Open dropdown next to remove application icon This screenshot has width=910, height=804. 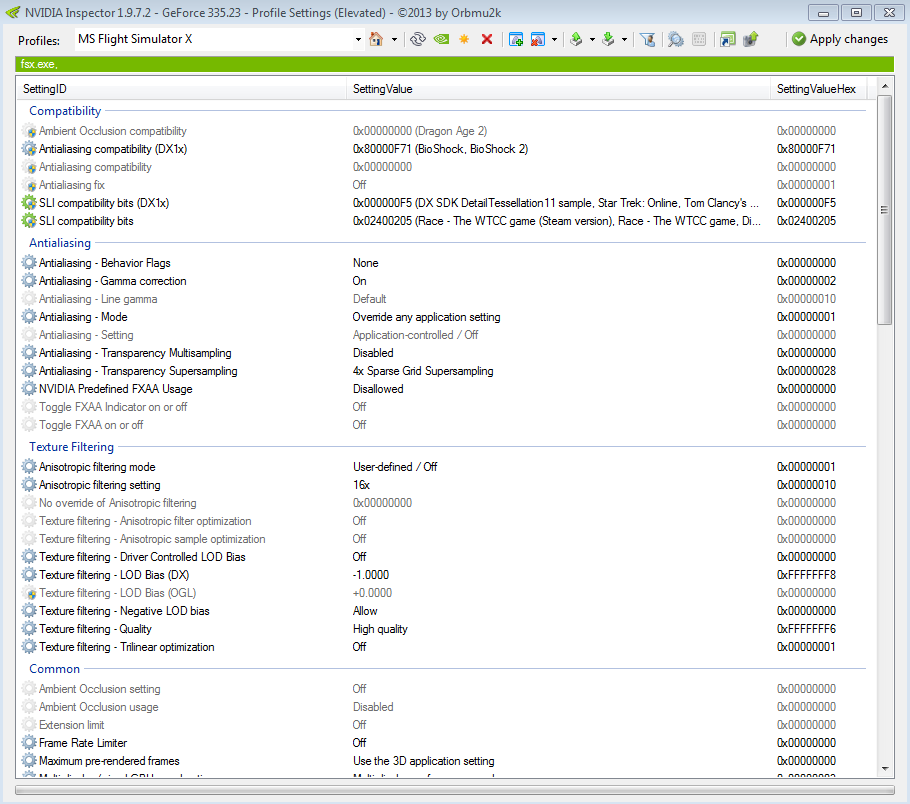554,39
